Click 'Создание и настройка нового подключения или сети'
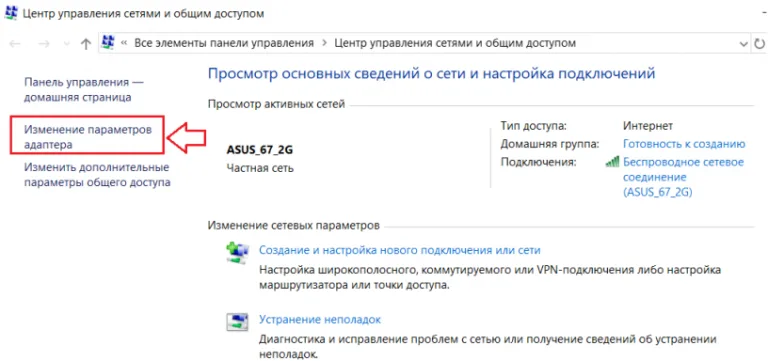Viewport: 768px width, 361px height. (x=399, y=250)
